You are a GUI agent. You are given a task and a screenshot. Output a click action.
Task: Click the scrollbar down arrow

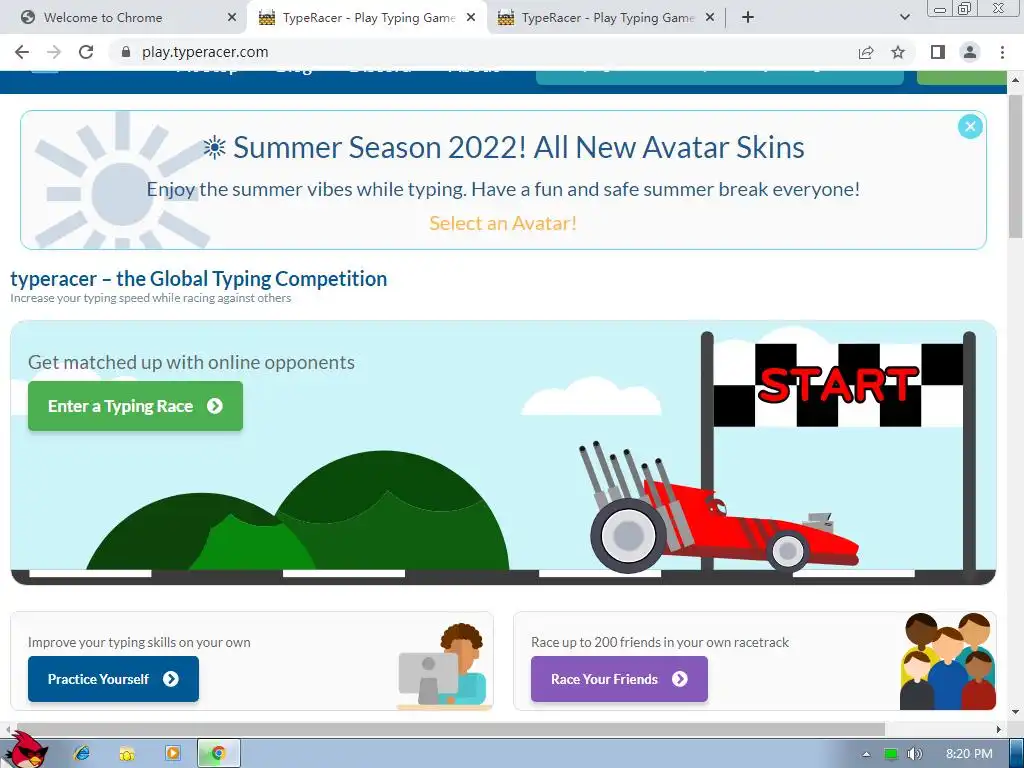pyautogui.click(x=1016, y=712)
